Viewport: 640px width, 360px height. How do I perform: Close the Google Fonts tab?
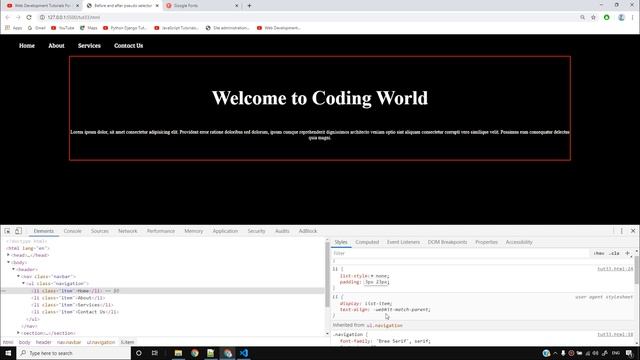click(x=236, y=6)
